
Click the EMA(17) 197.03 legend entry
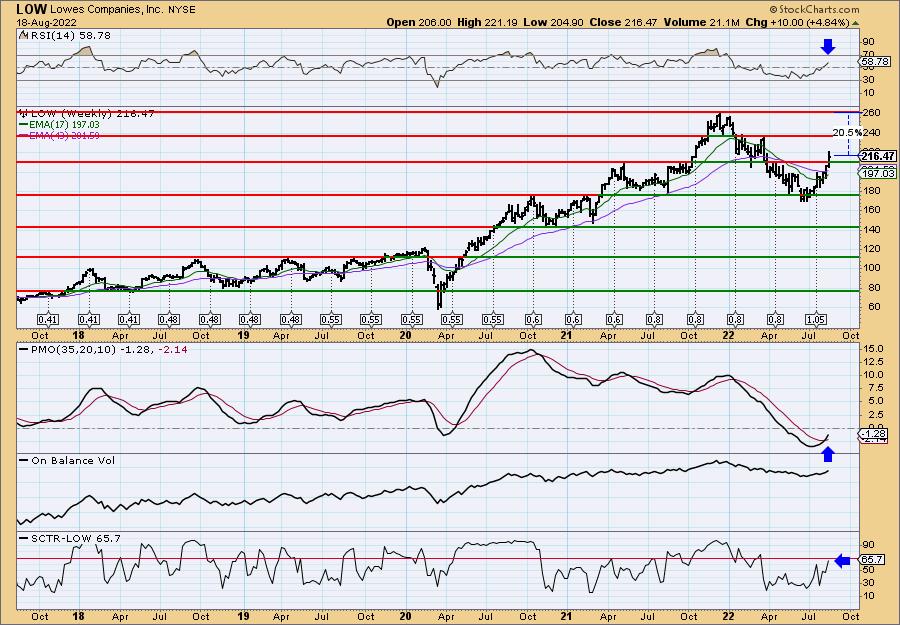[x=59, y=125]
